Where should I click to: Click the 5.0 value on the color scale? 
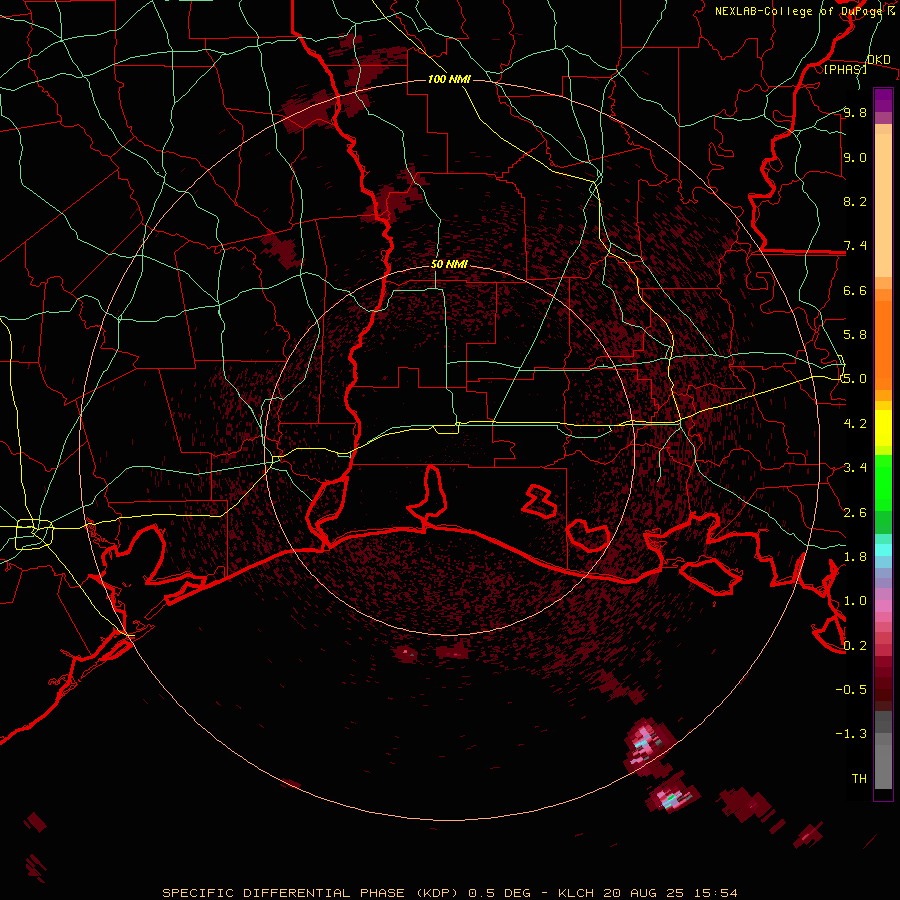(x=855, y=379)
